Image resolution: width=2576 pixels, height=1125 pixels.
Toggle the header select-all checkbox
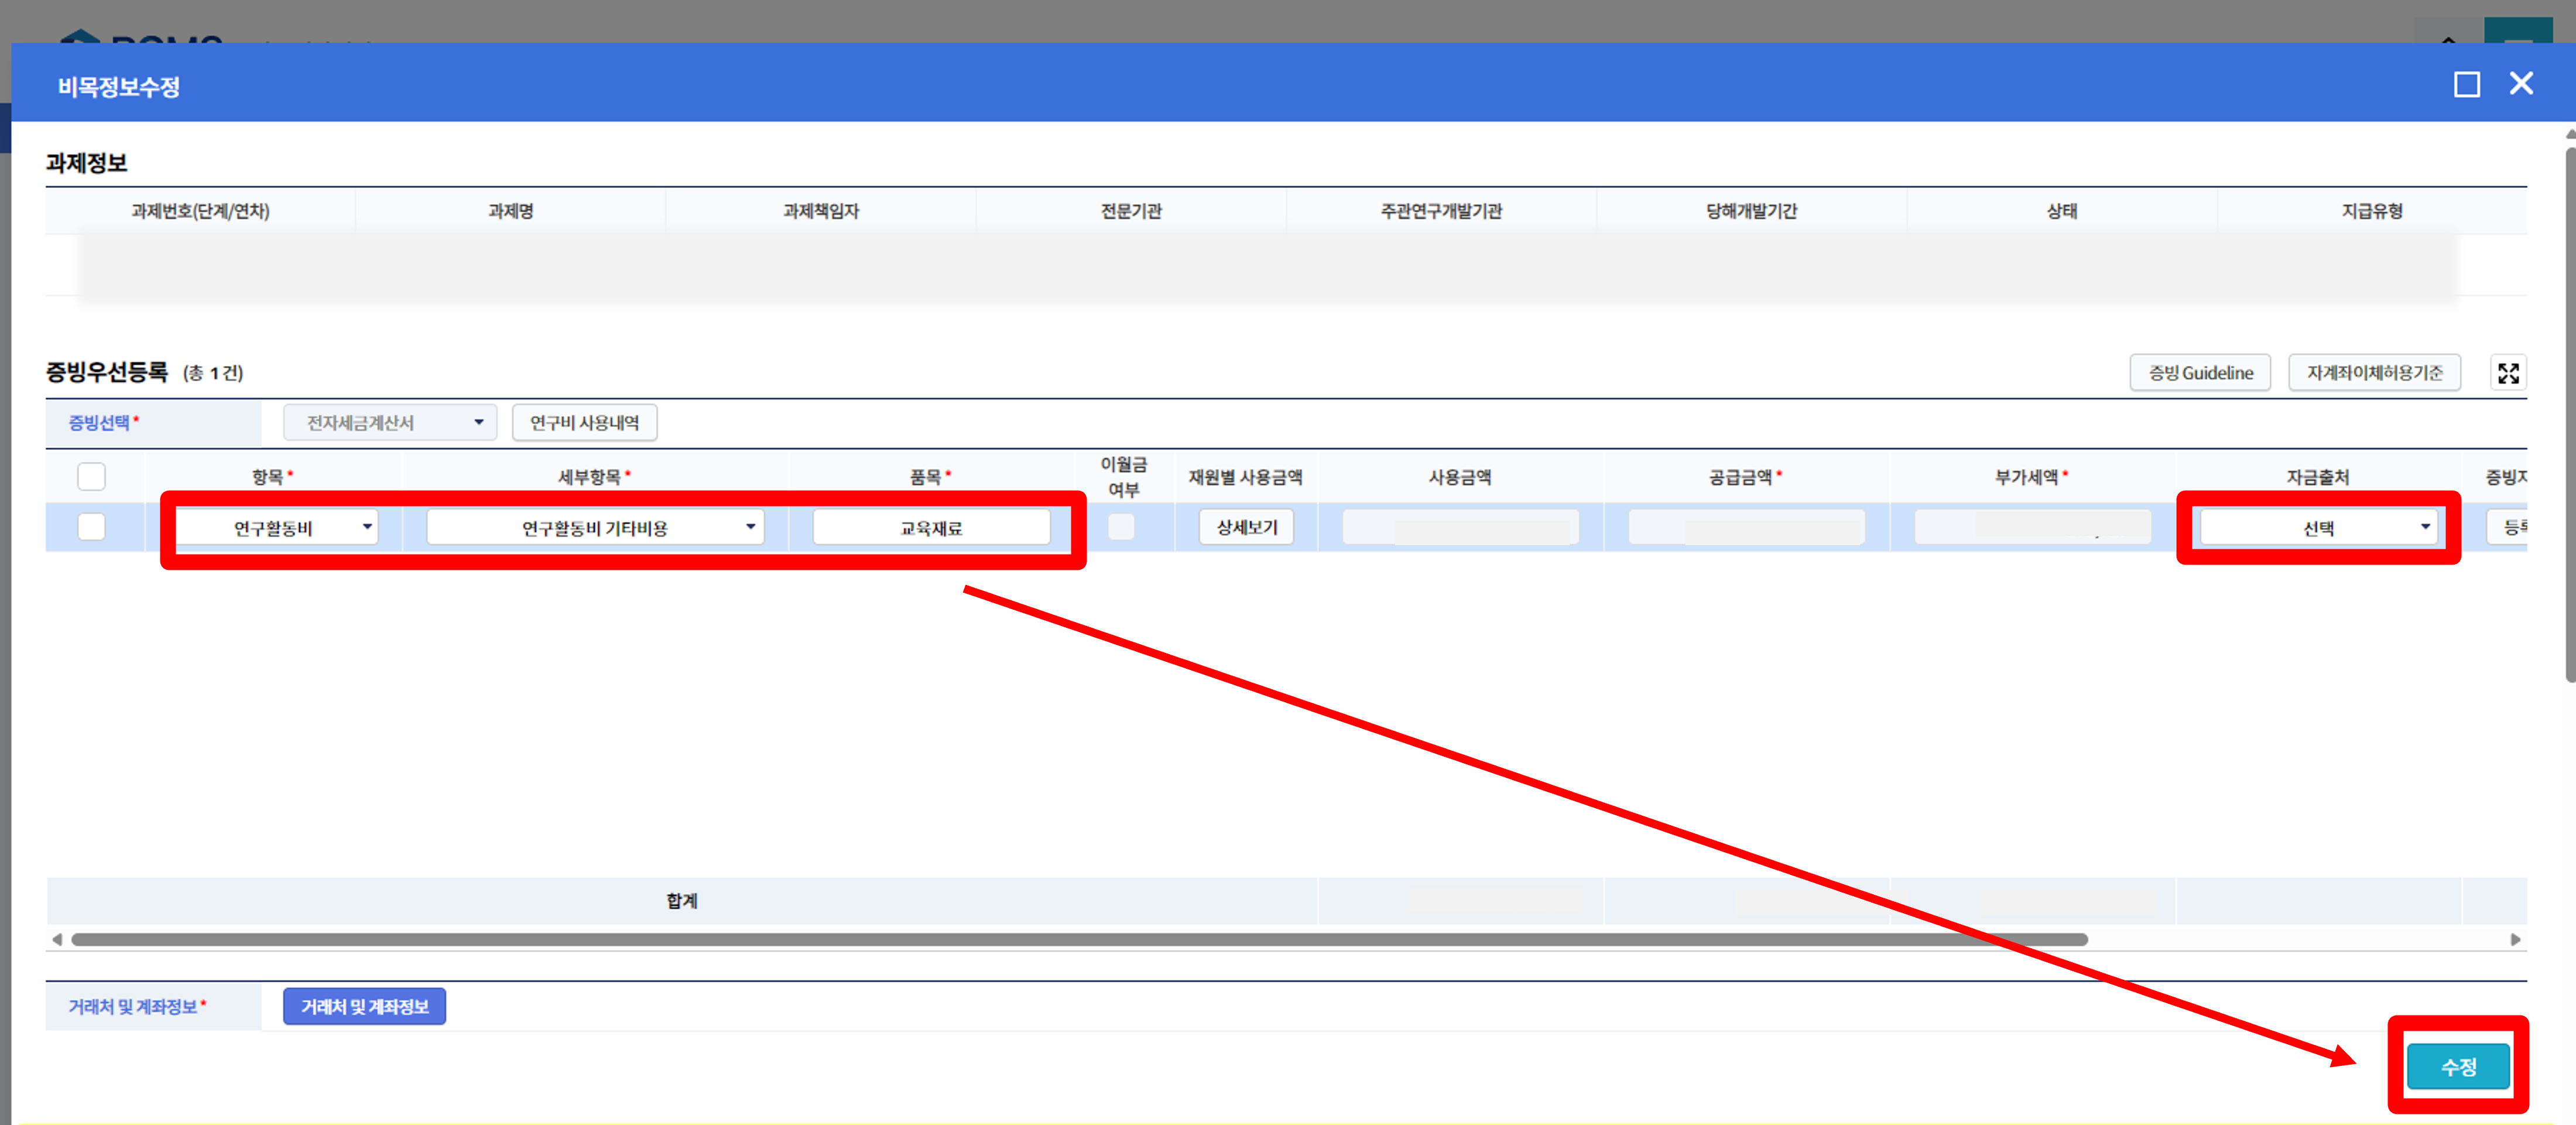[x=91, y=476]
